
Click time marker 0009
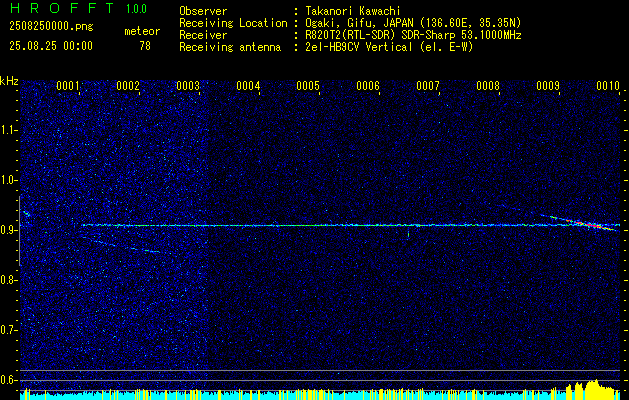[548, 86]
